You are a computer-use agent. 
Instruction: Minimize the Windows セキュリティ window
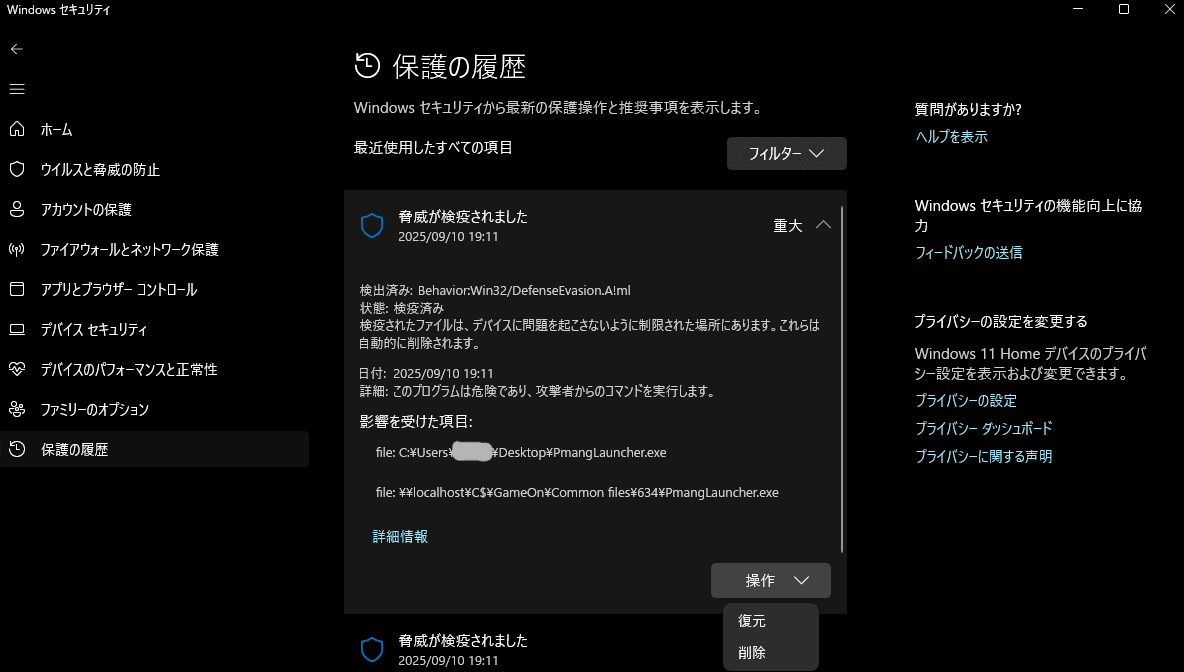pos(1078,9)
